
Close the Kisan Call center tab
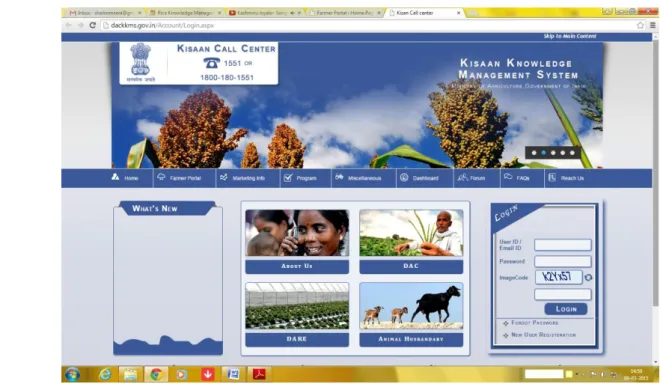[458, 13]
